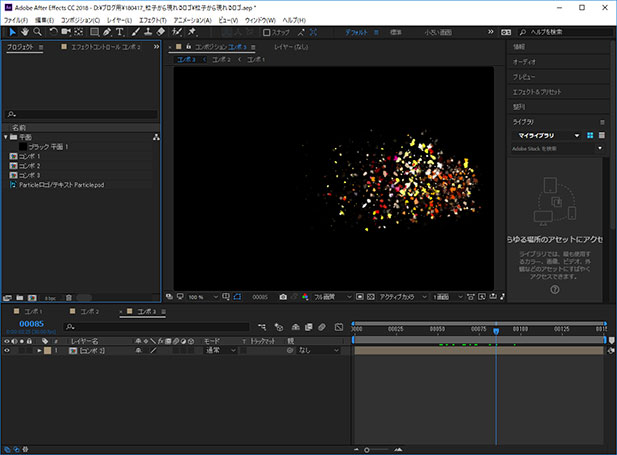Enable the snap checkbox in toolbar
Image resolution: width=617 pixels, height=455 pixels.
pos(267,32)
